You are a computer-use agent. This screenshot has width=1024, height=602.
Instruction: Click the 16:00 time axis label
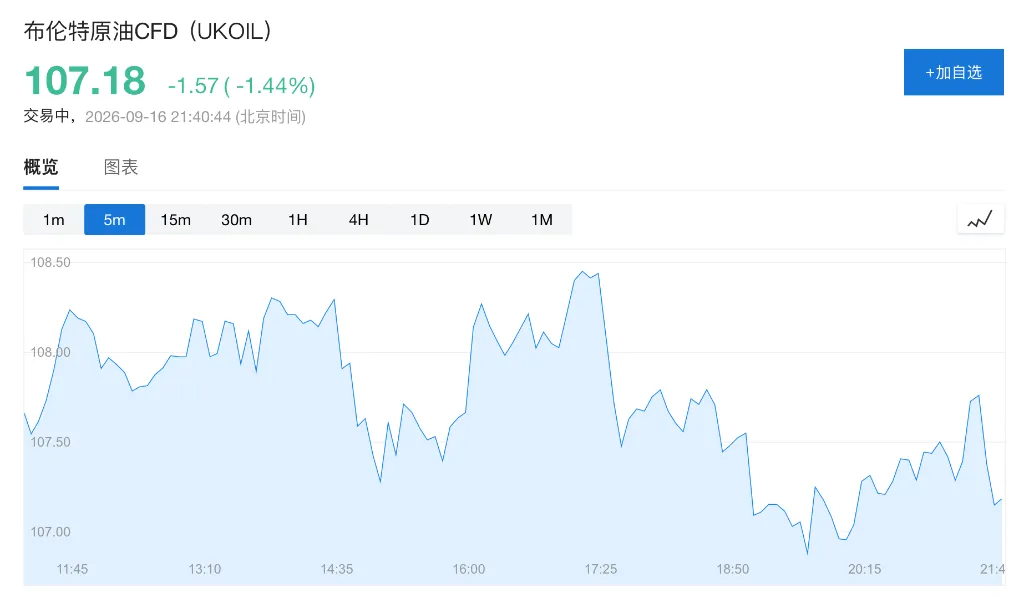tap(469, 569)
